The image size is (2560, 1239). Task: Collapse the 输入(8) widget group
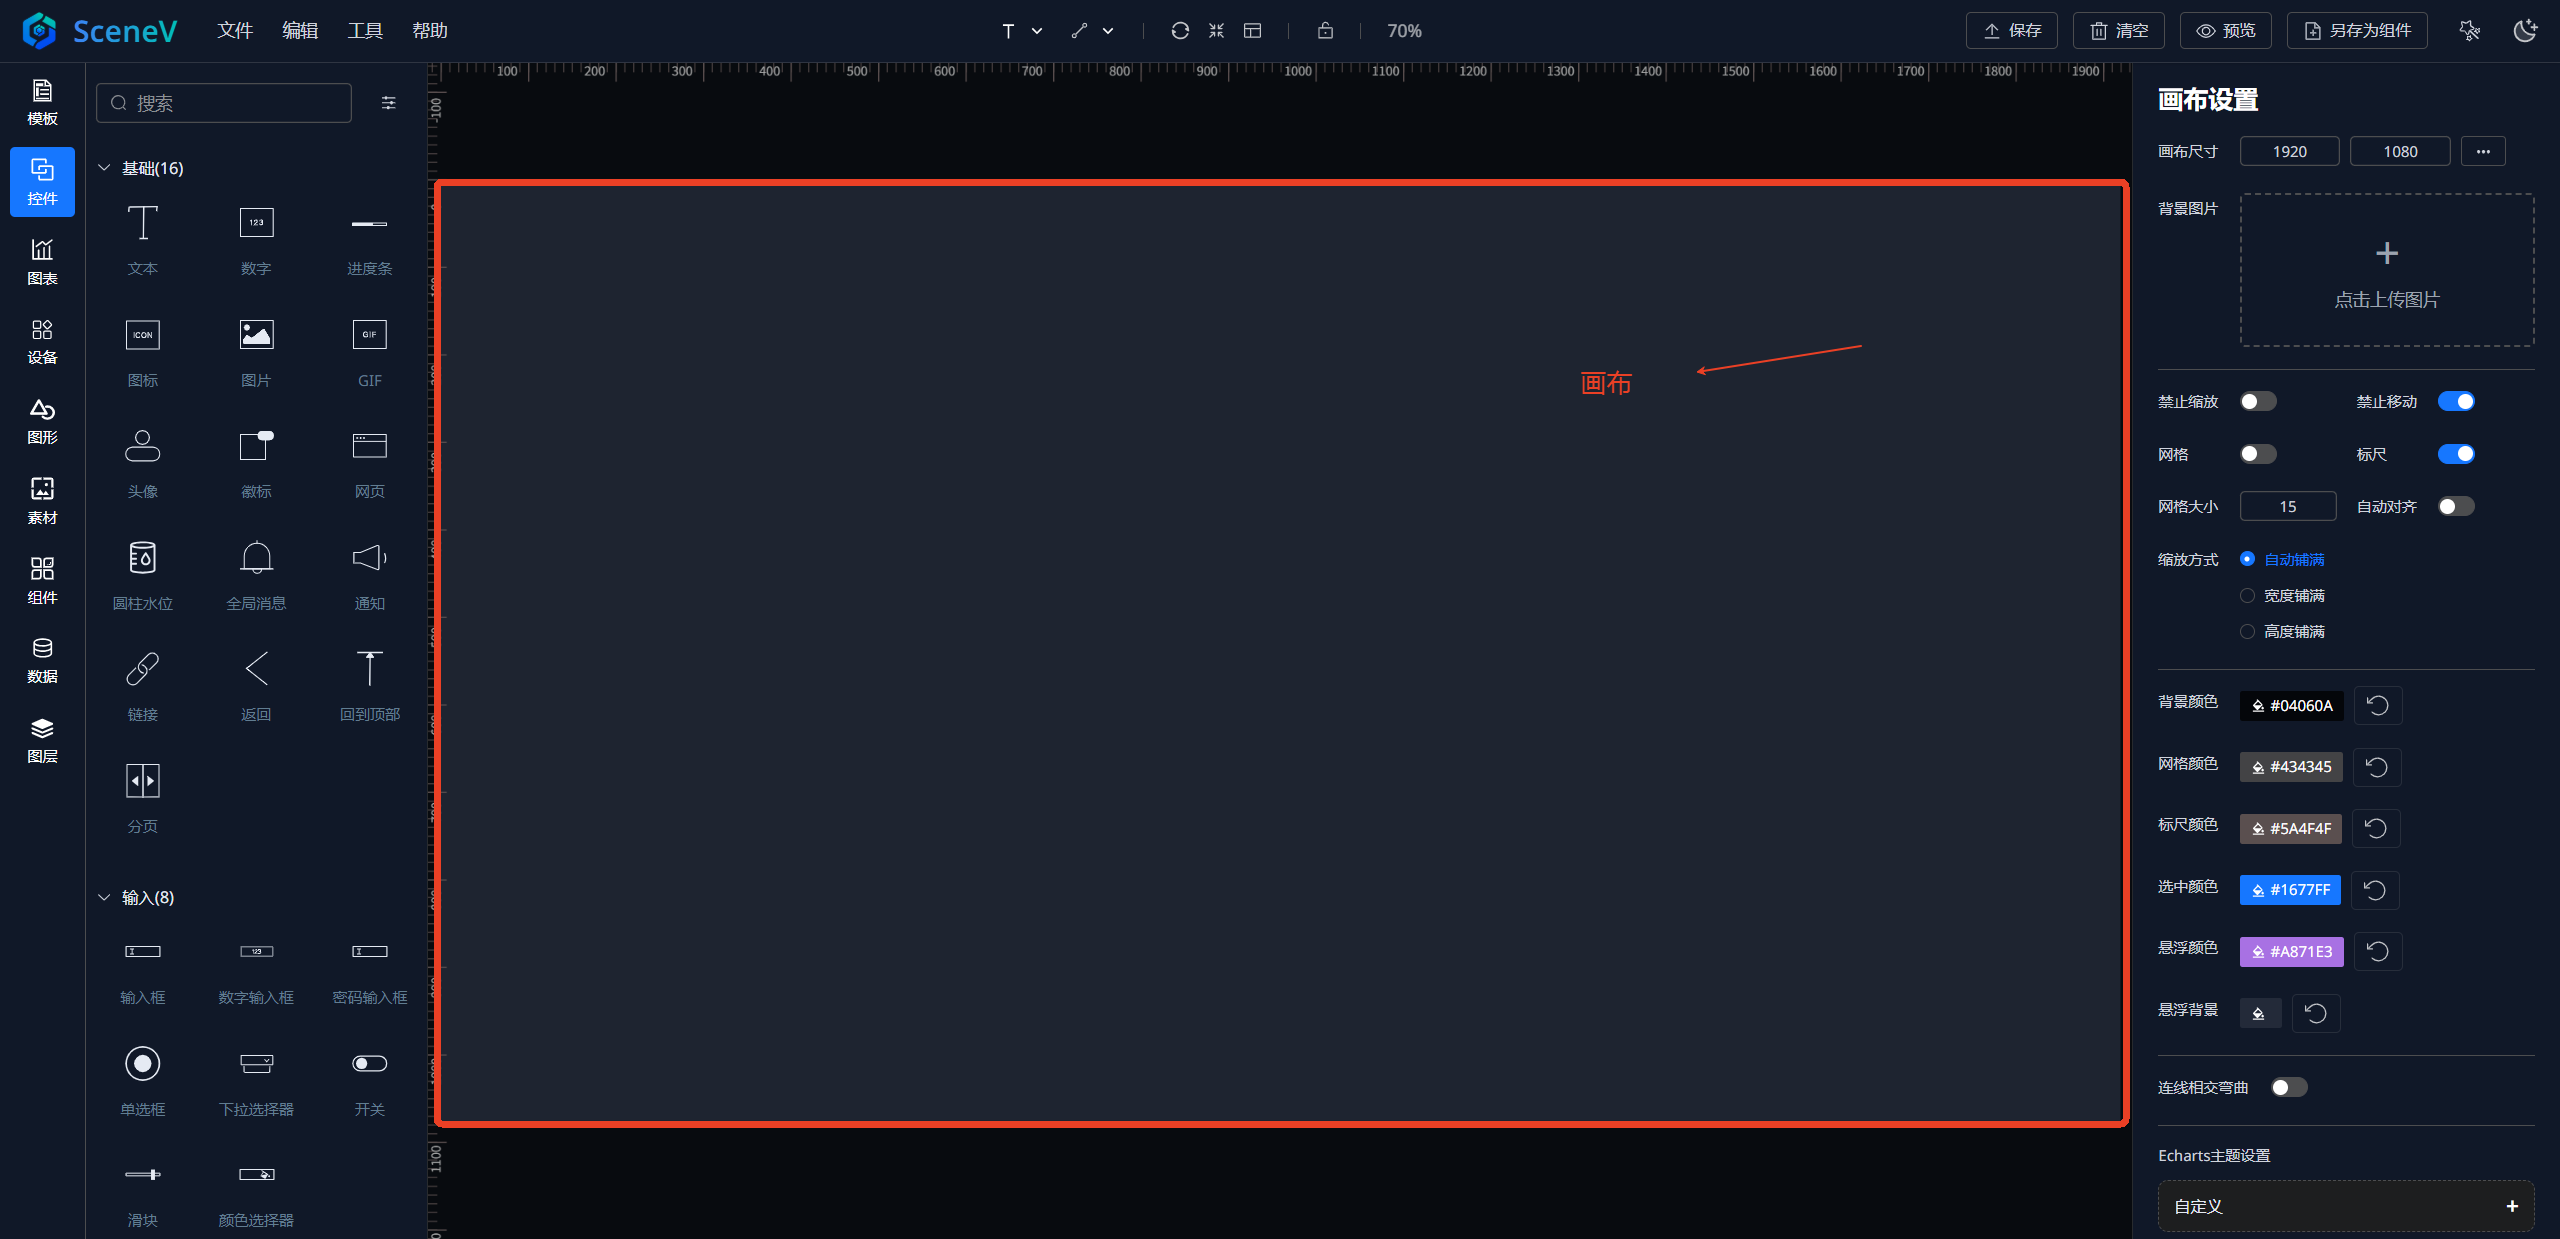pyautogui.click(x=104, y=897)
